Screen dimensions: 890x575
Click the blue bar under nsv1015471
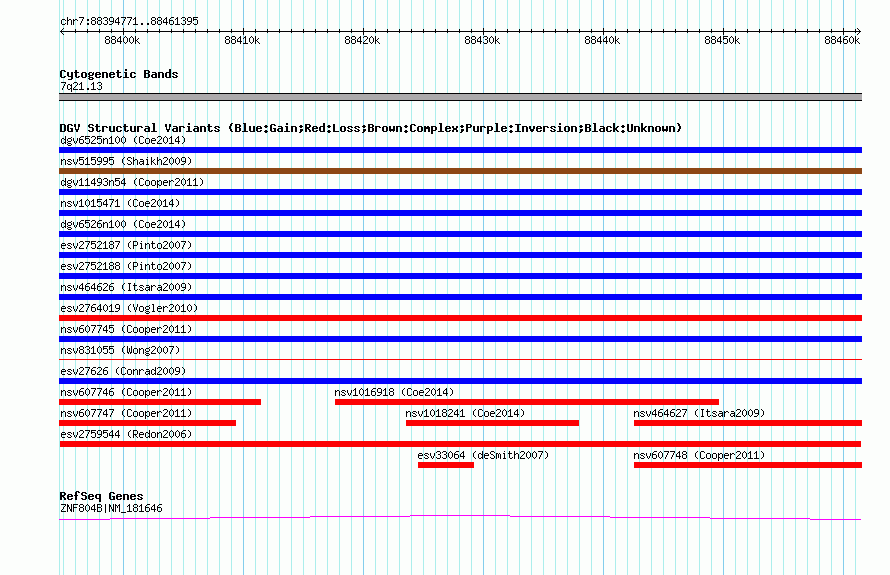pyautogui.click(x=460, y=213)
